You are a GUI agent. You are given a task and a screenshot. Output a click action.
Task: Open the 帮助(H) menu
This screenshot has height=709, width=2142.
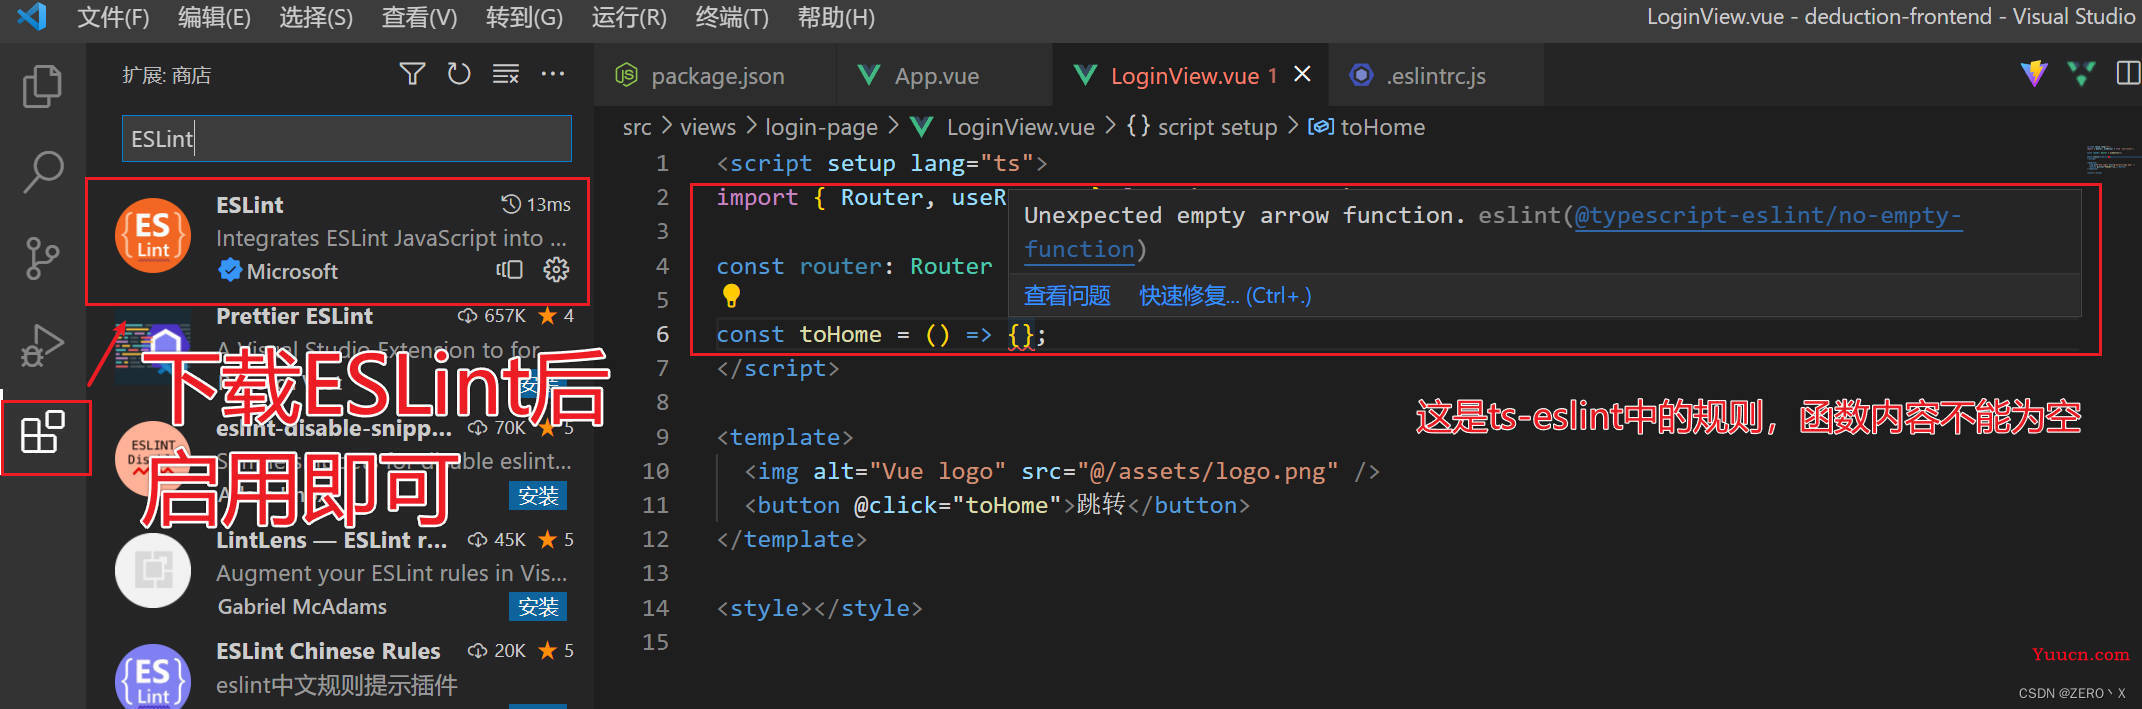[836, 17]
